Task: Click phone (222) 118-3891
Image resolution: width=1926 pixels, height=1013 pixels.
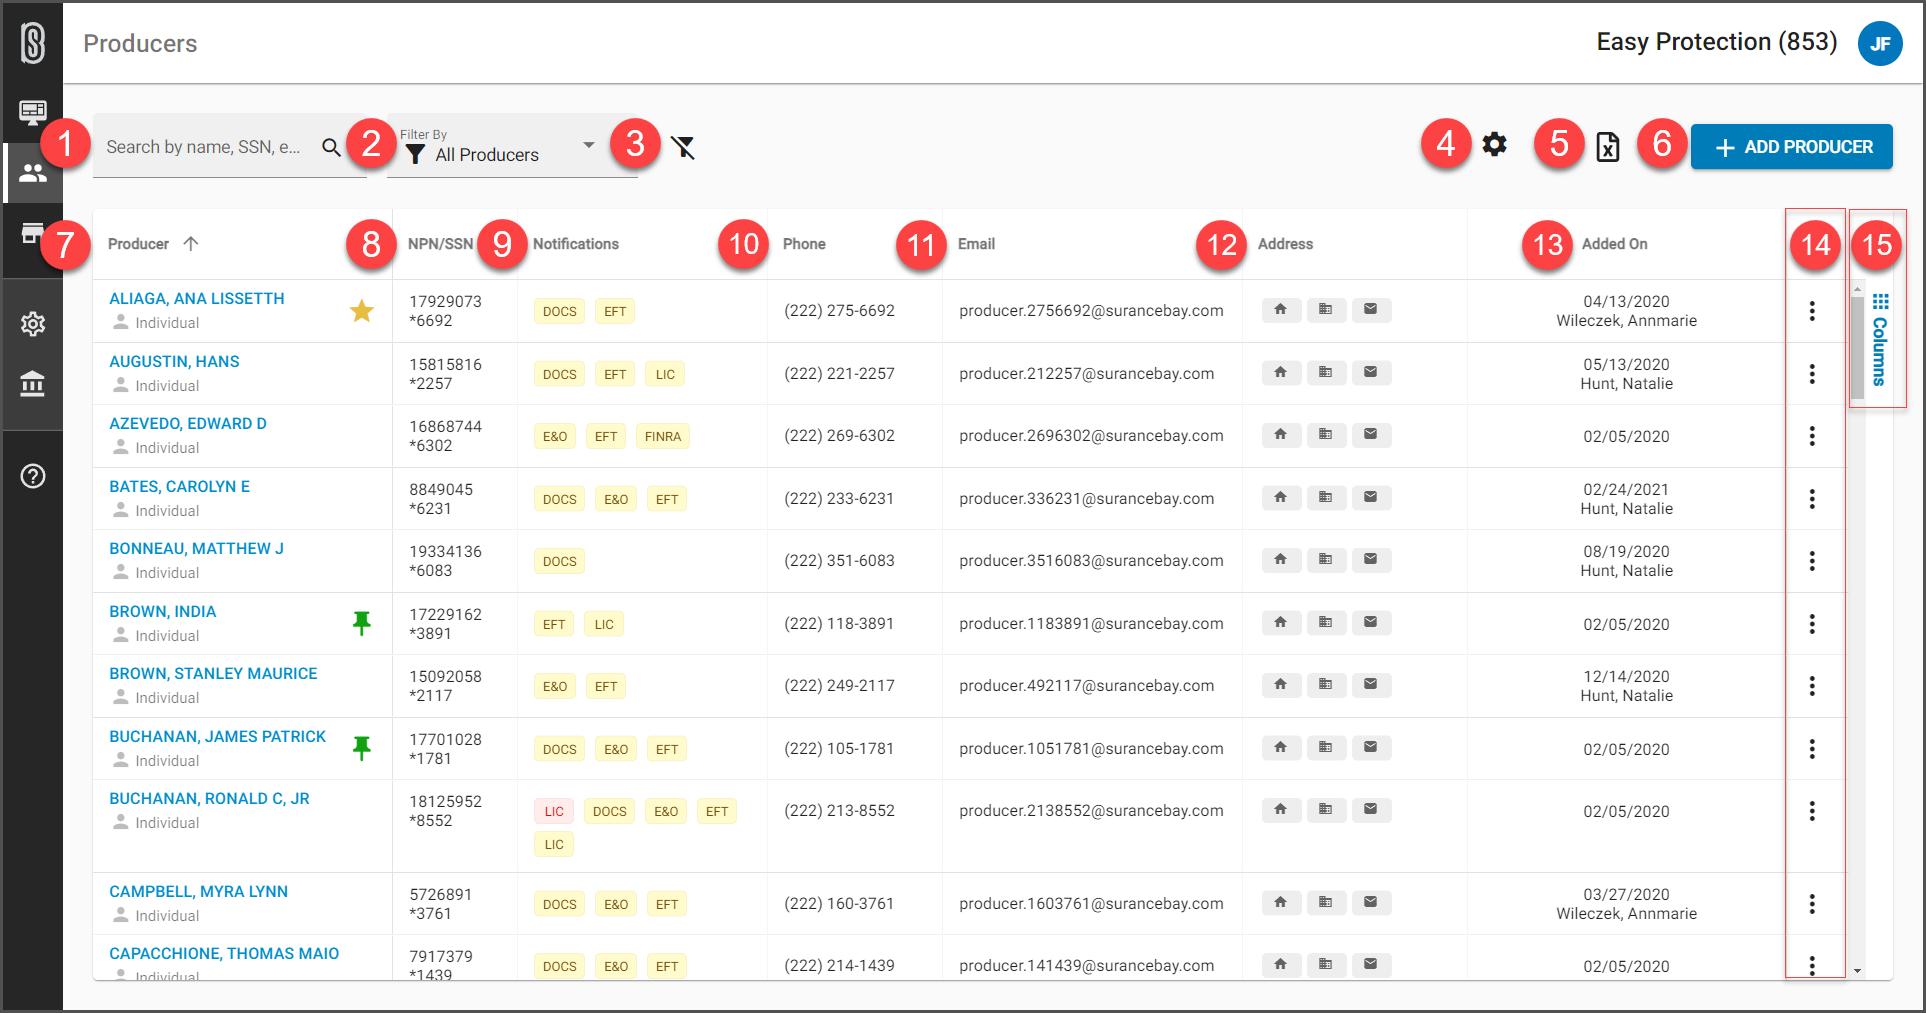Action: point(839,623)
